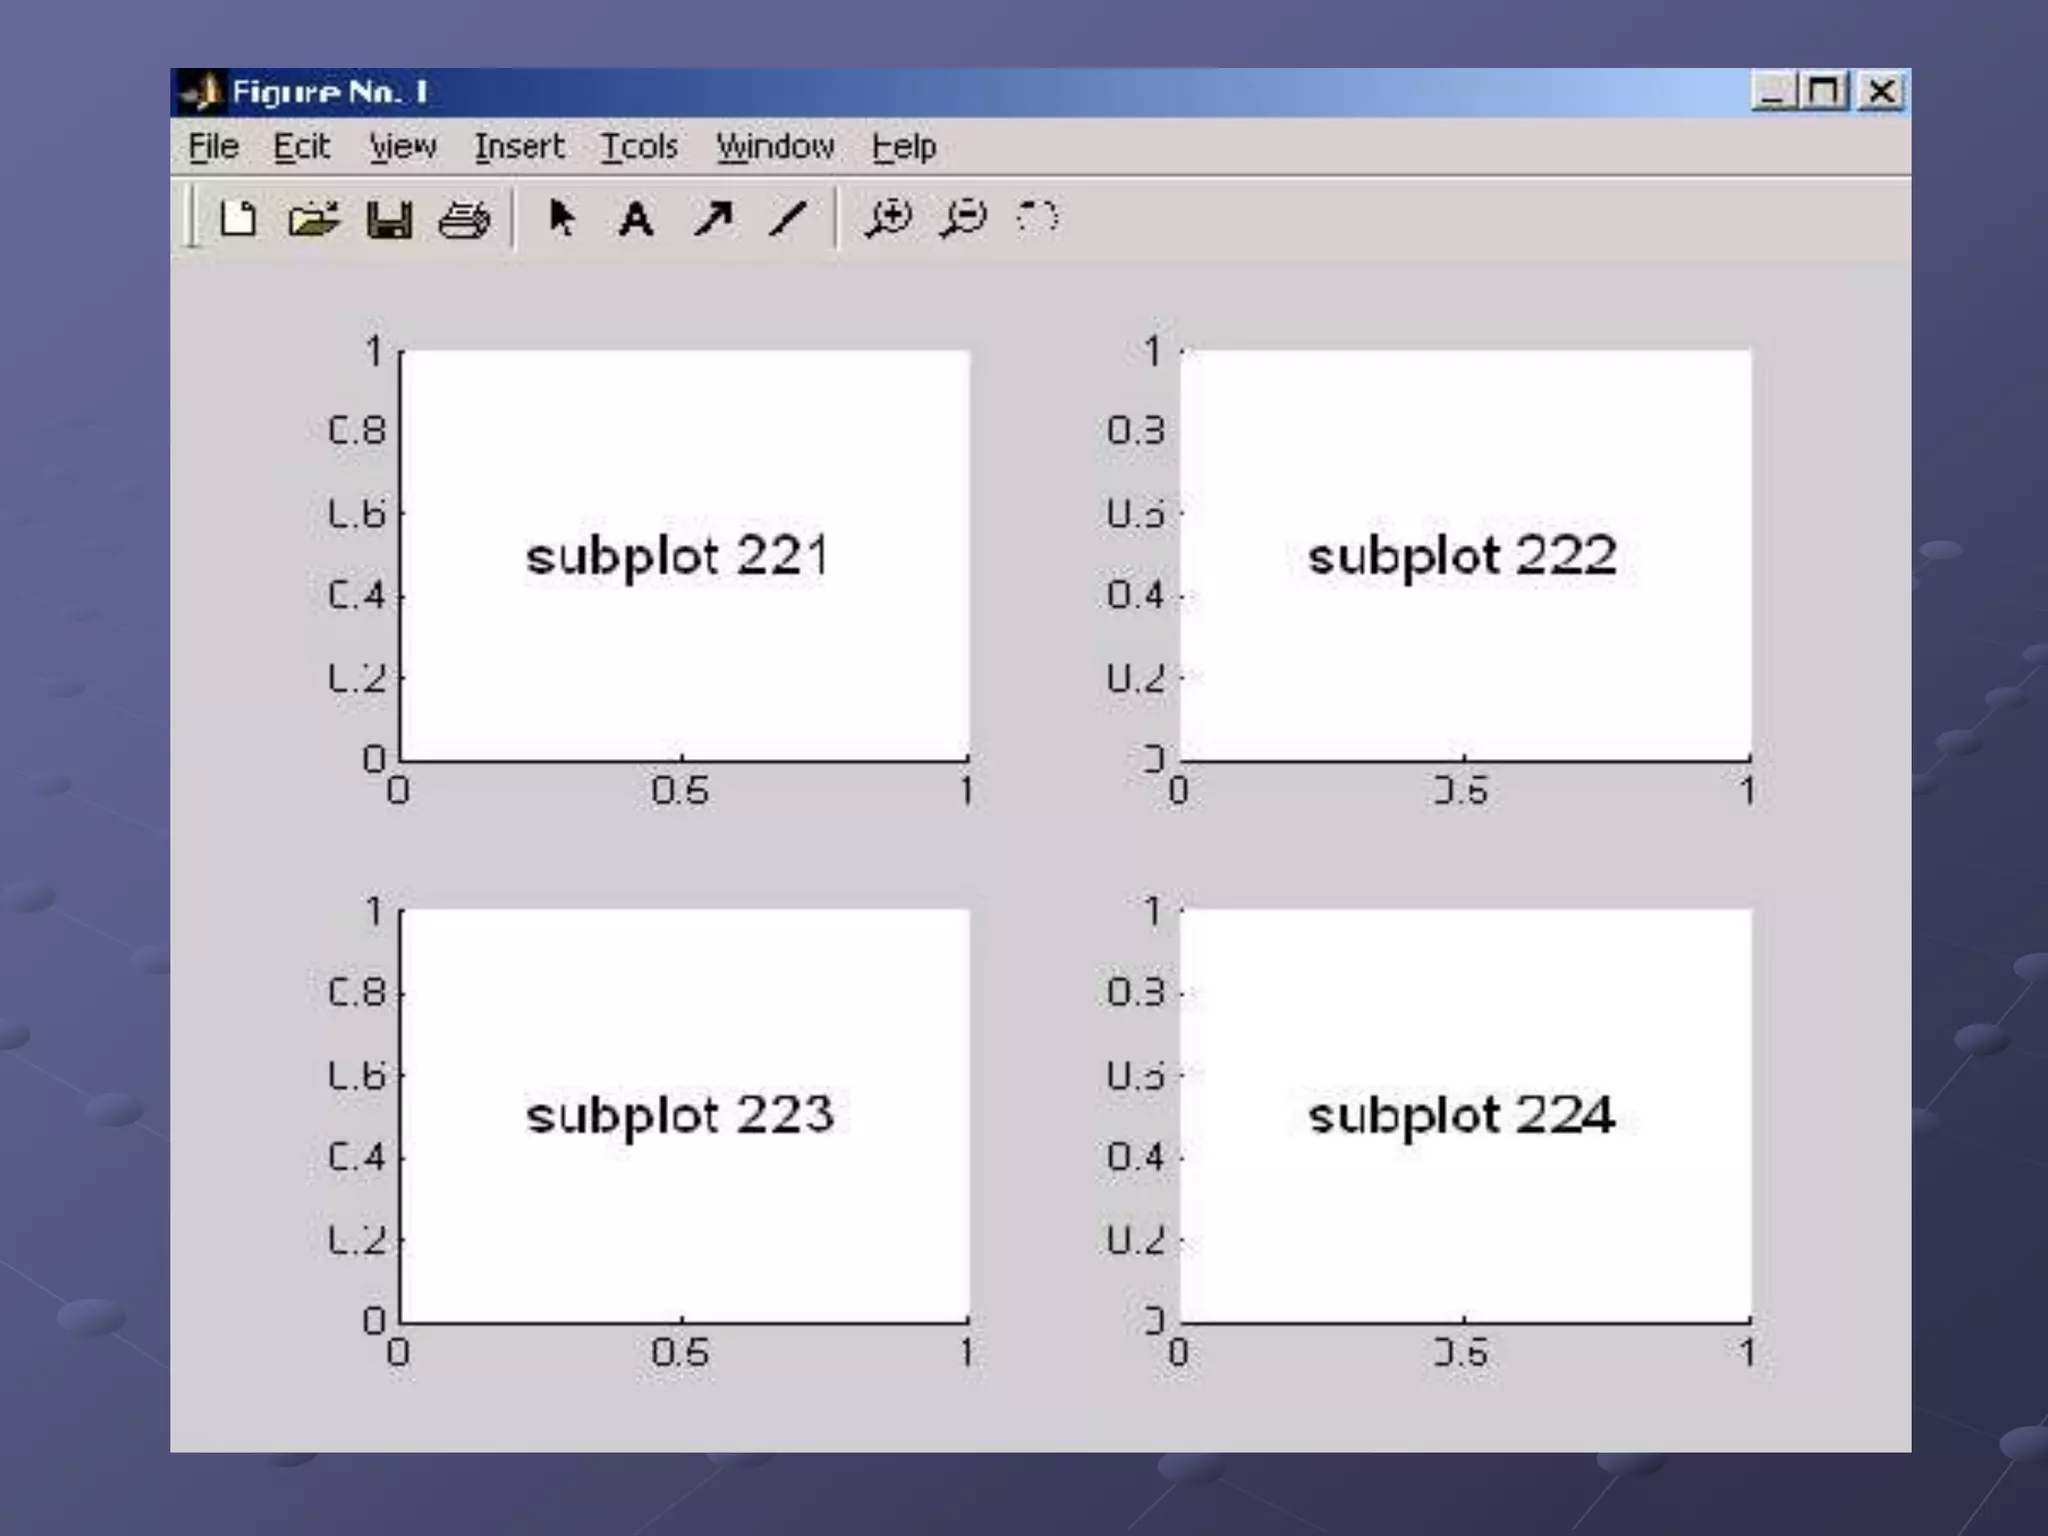
Task: Open the Edit menu
Action: click(301, 147)
